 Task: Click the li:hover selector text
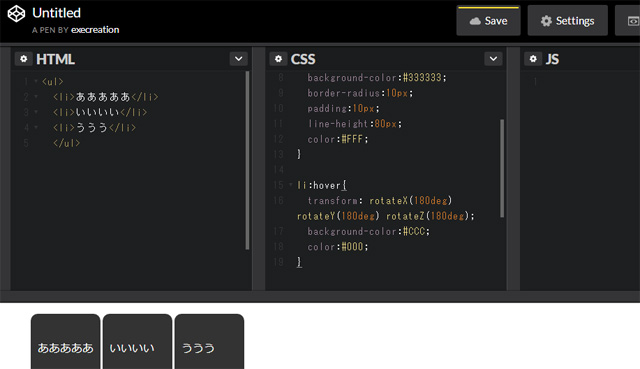[x=322, y=185]
